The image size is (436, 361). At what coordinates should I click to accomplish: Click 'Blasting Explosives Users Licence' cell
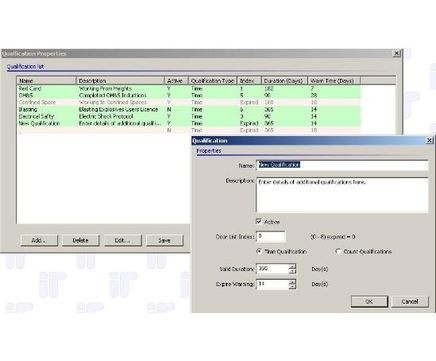118,109
